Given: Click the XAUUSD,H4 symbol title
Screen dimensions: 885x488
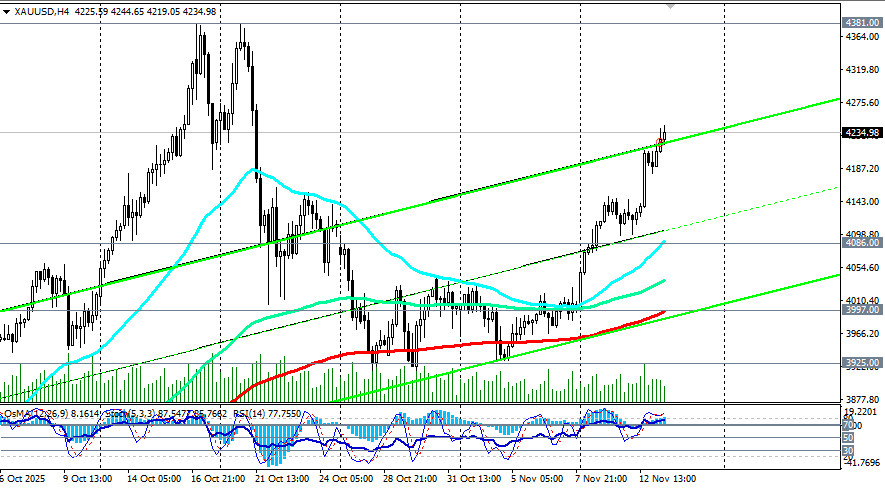Looking at the screenshot, I should point(38,11).
